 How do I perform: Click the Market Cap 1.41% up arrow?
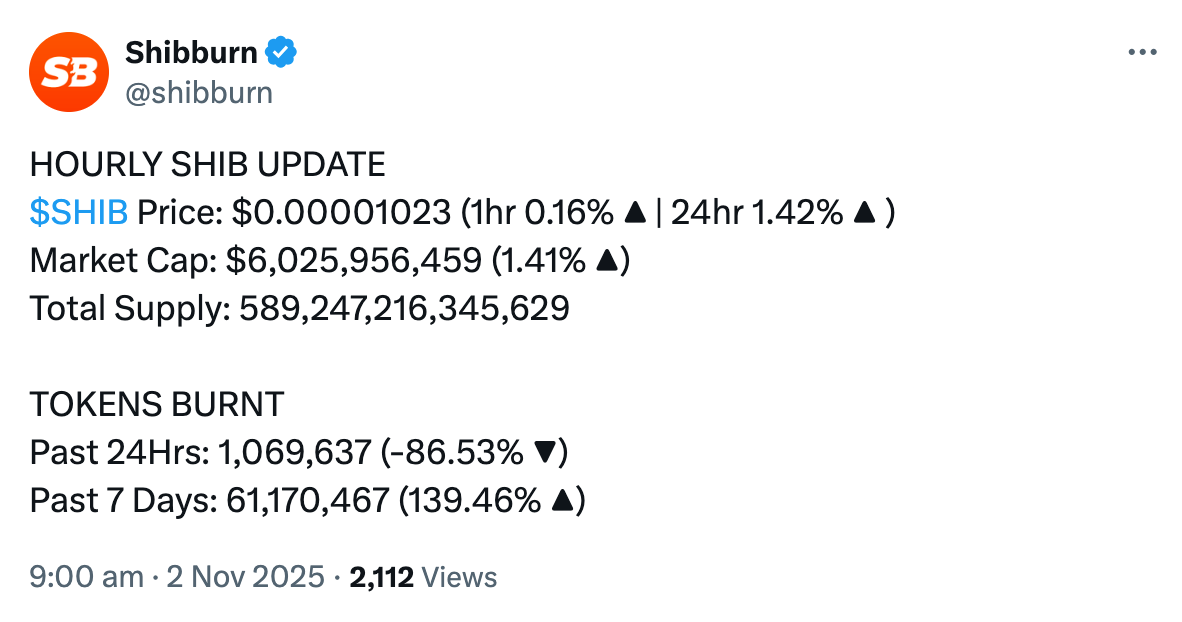(605, 260)
